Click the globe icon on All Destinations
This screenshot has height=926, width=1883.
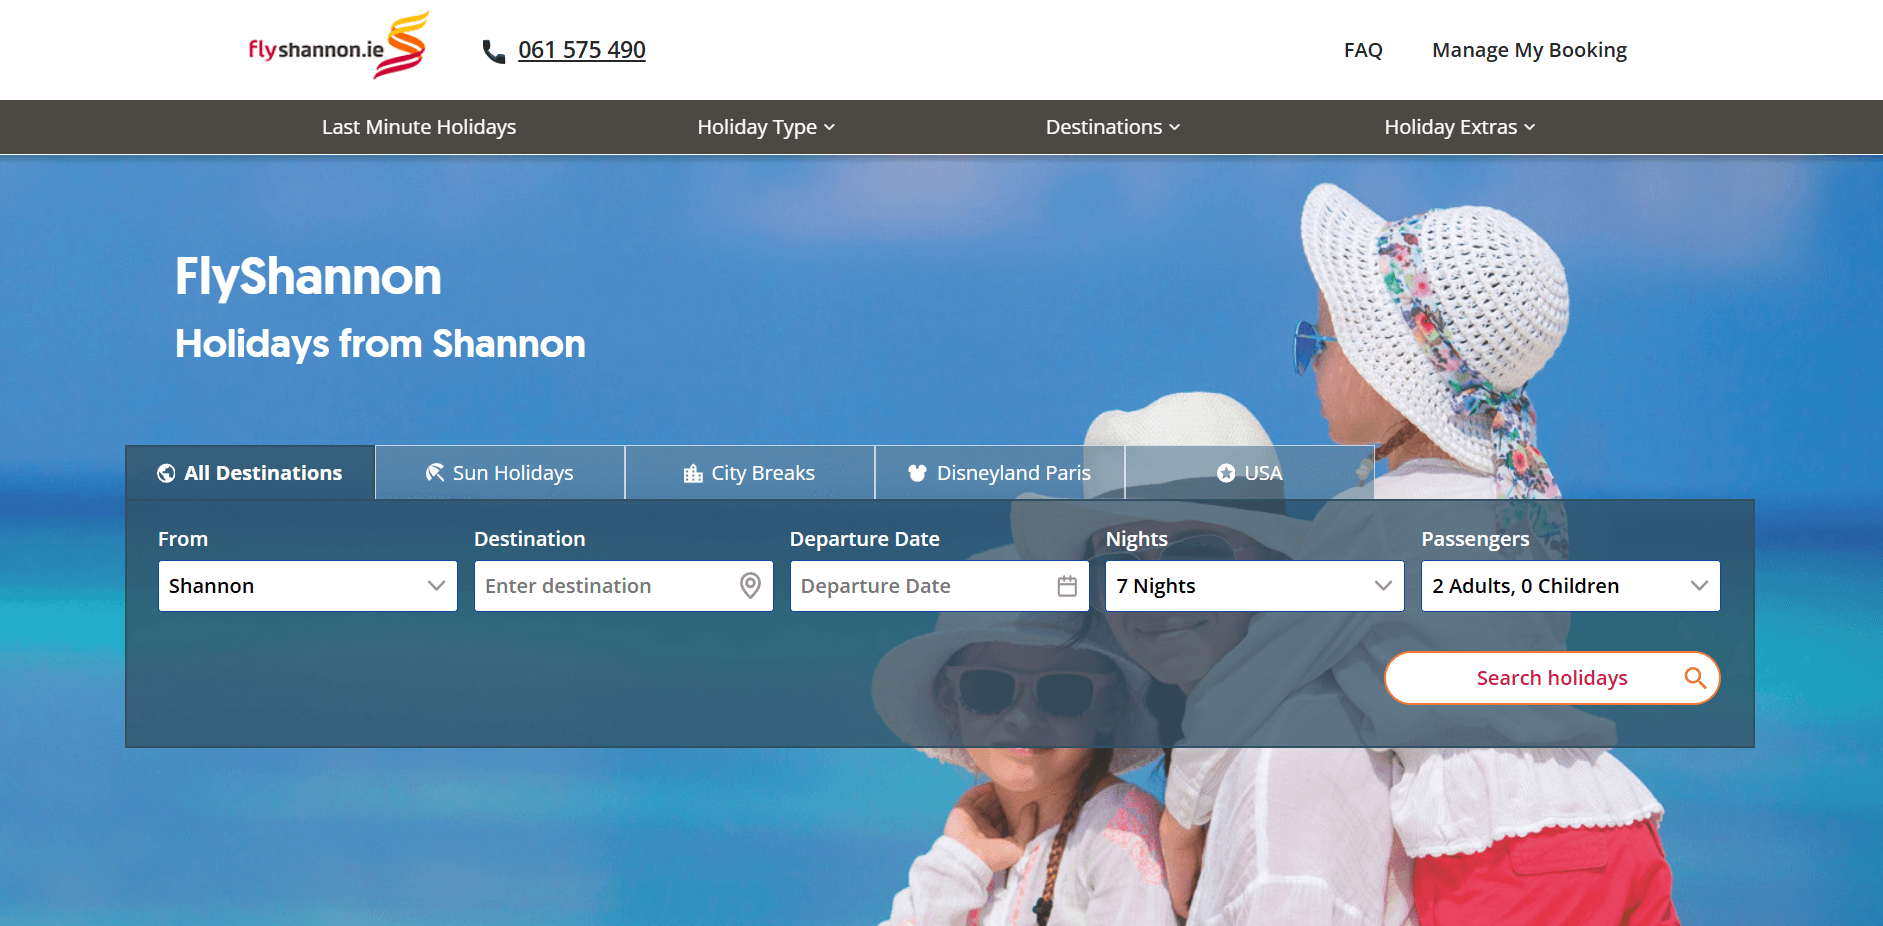(166, 473)
